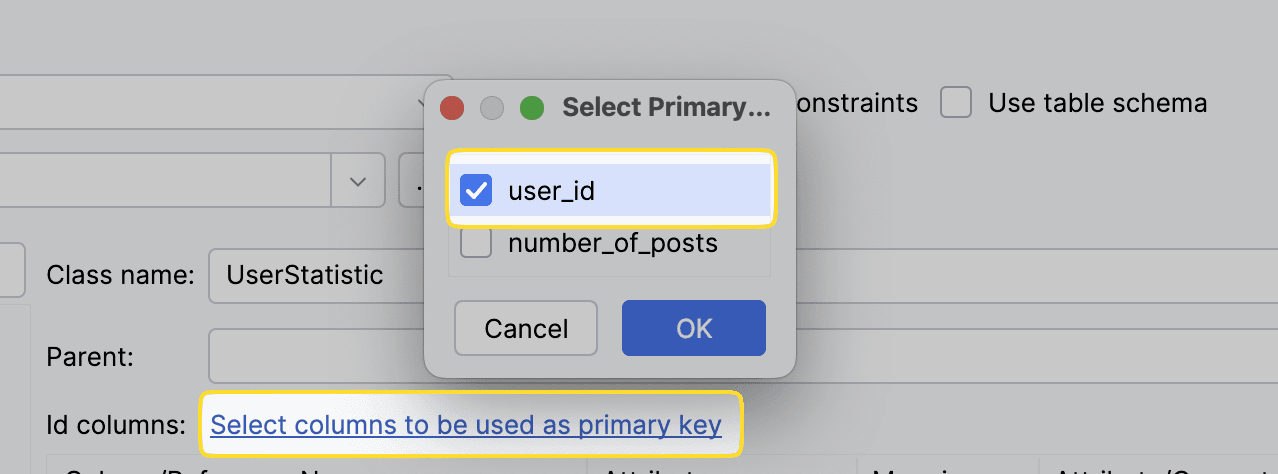Close the Select Primary dialog
This screenshot has width=1278, height=474.
click(452, 107)
